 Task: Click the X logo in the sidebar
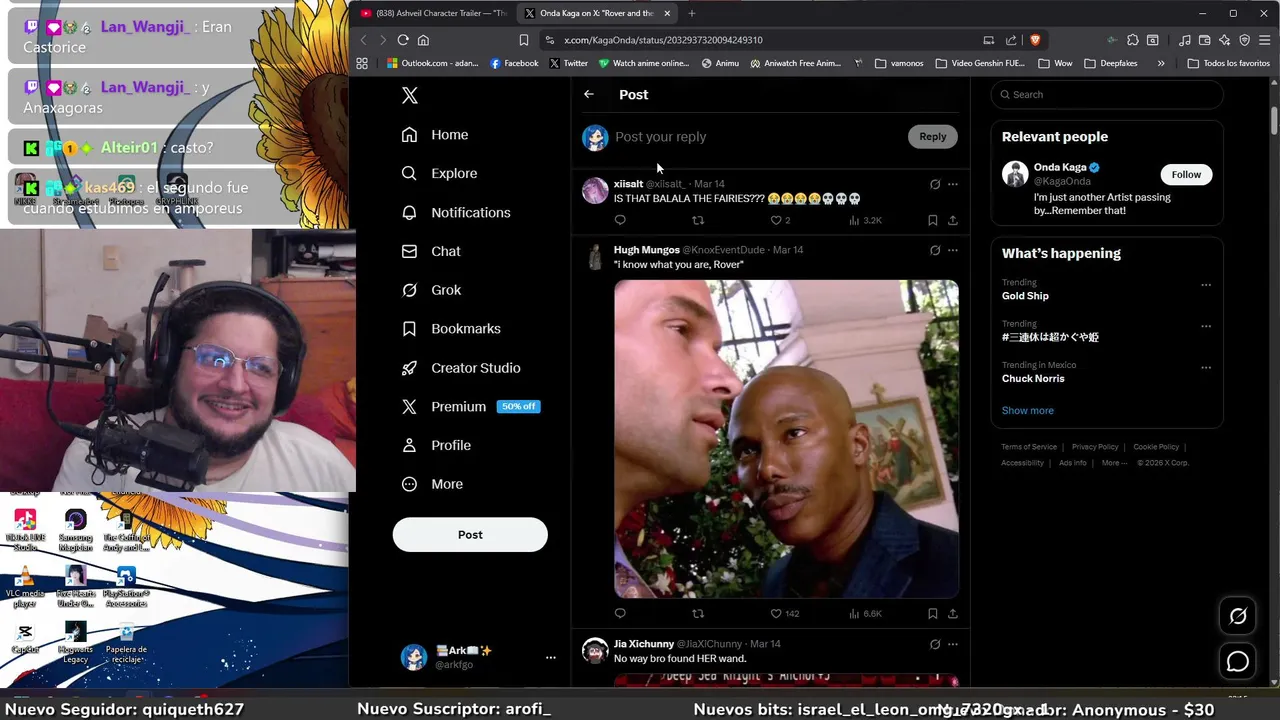(409, 95)
